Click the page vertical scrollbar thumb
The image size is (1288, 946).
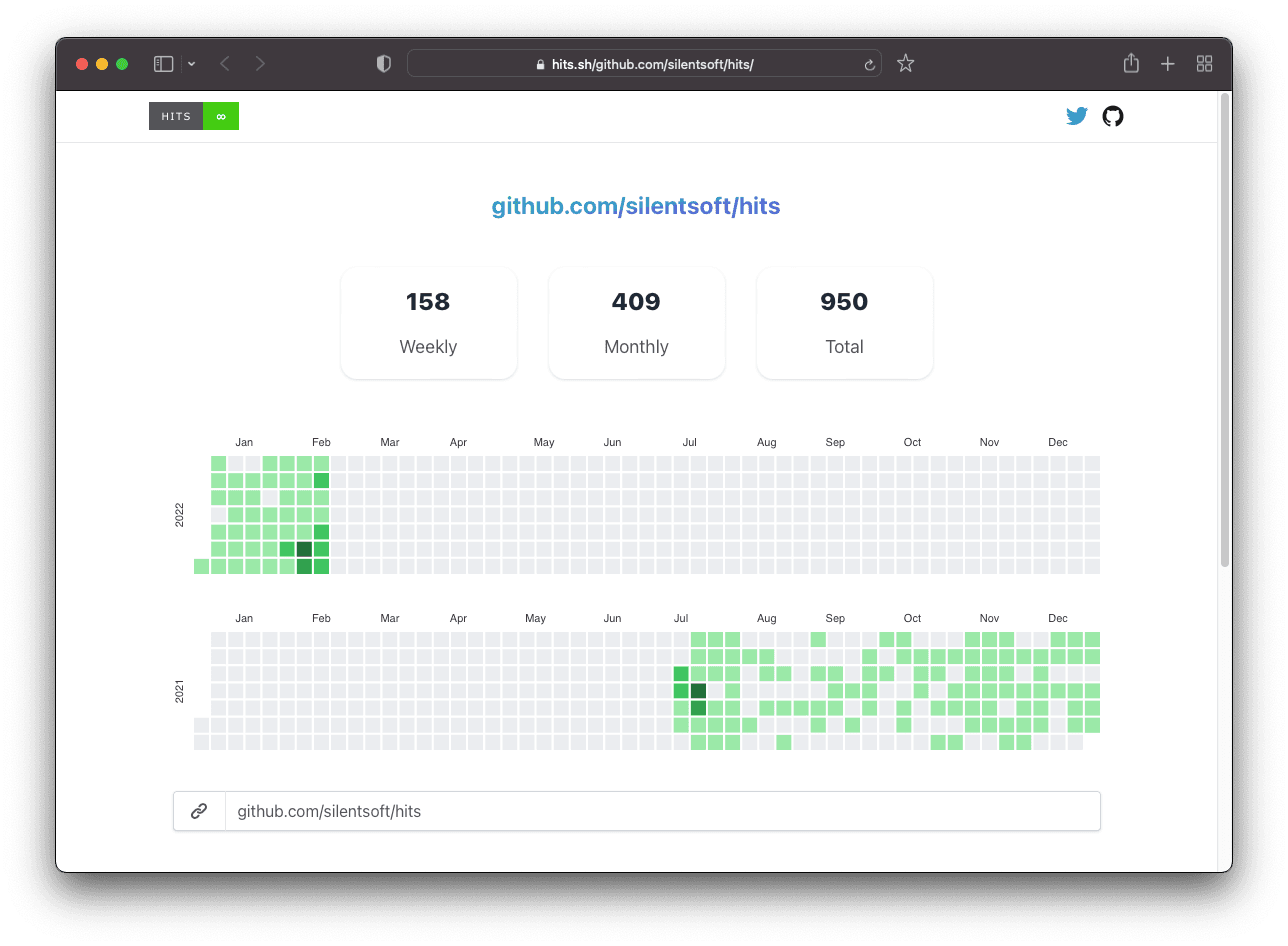pos(1225,330)
